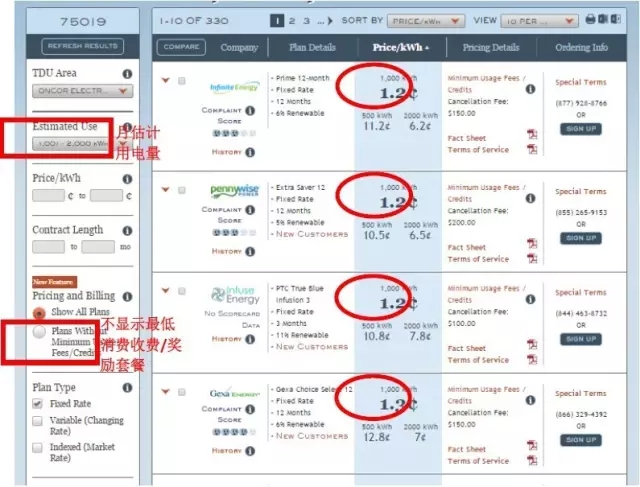Click the minimum Contract Length input field

[49, 245]
